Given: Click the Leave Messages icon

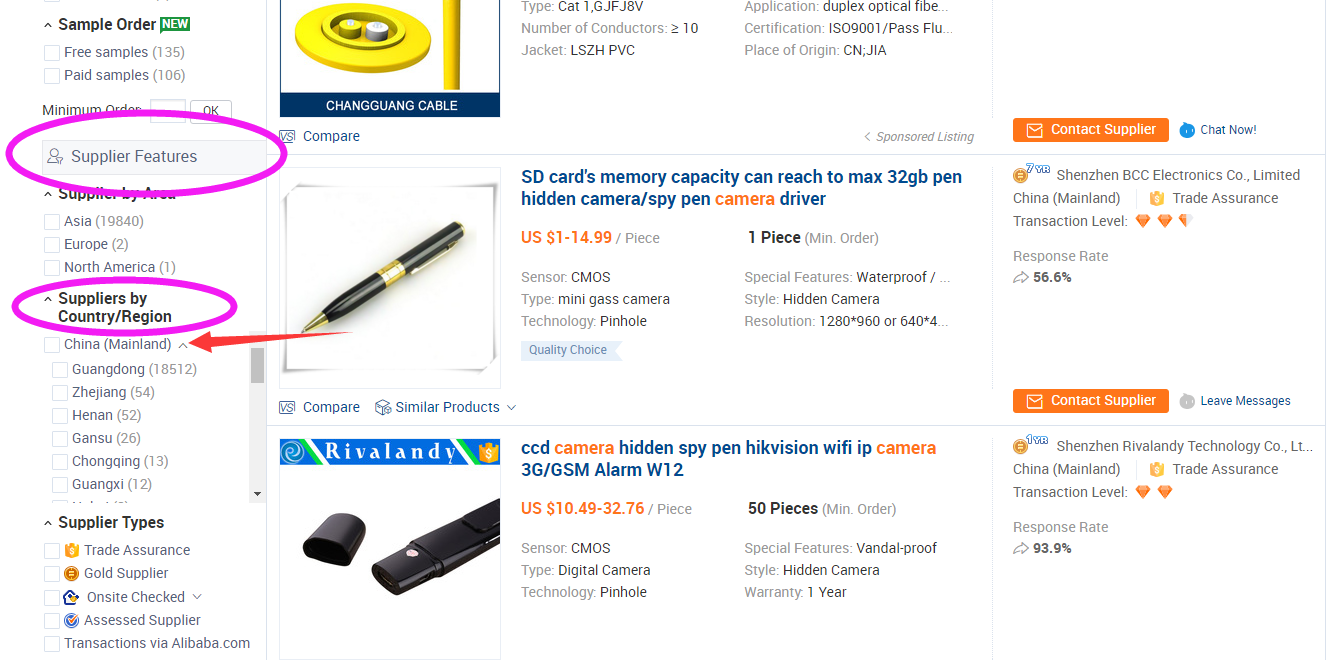Looking at the screenshot, I should click(1187, 401).
